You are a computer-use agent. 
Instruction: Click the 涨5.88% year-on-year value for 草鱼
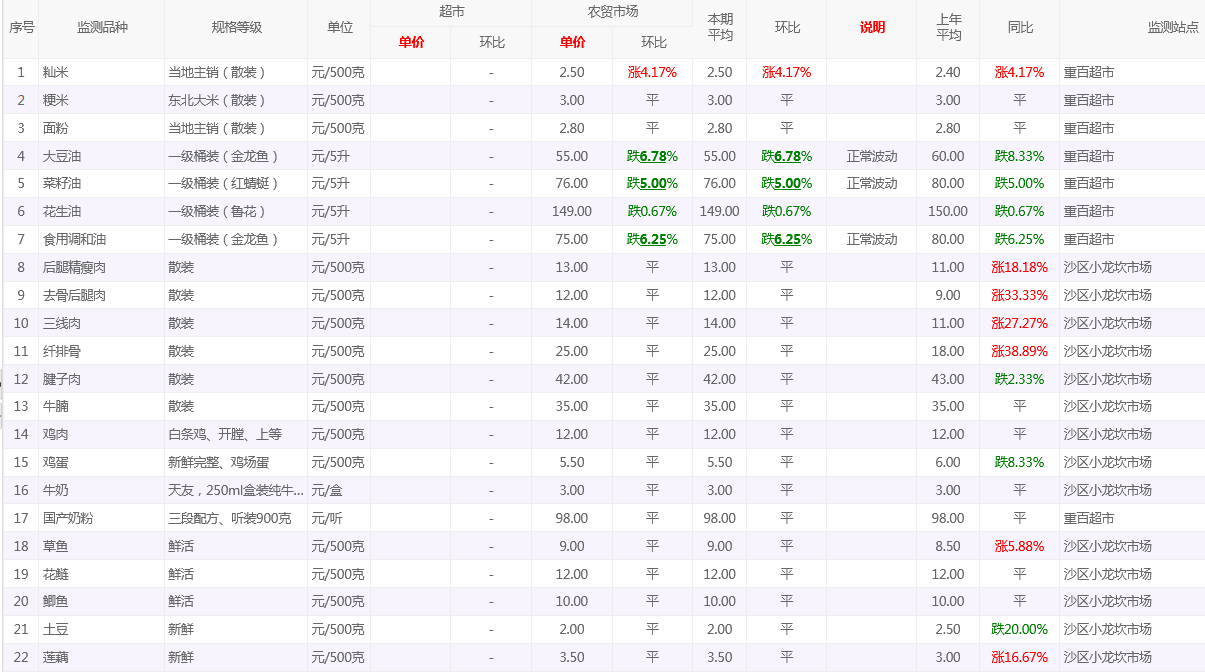[1020, 546]
